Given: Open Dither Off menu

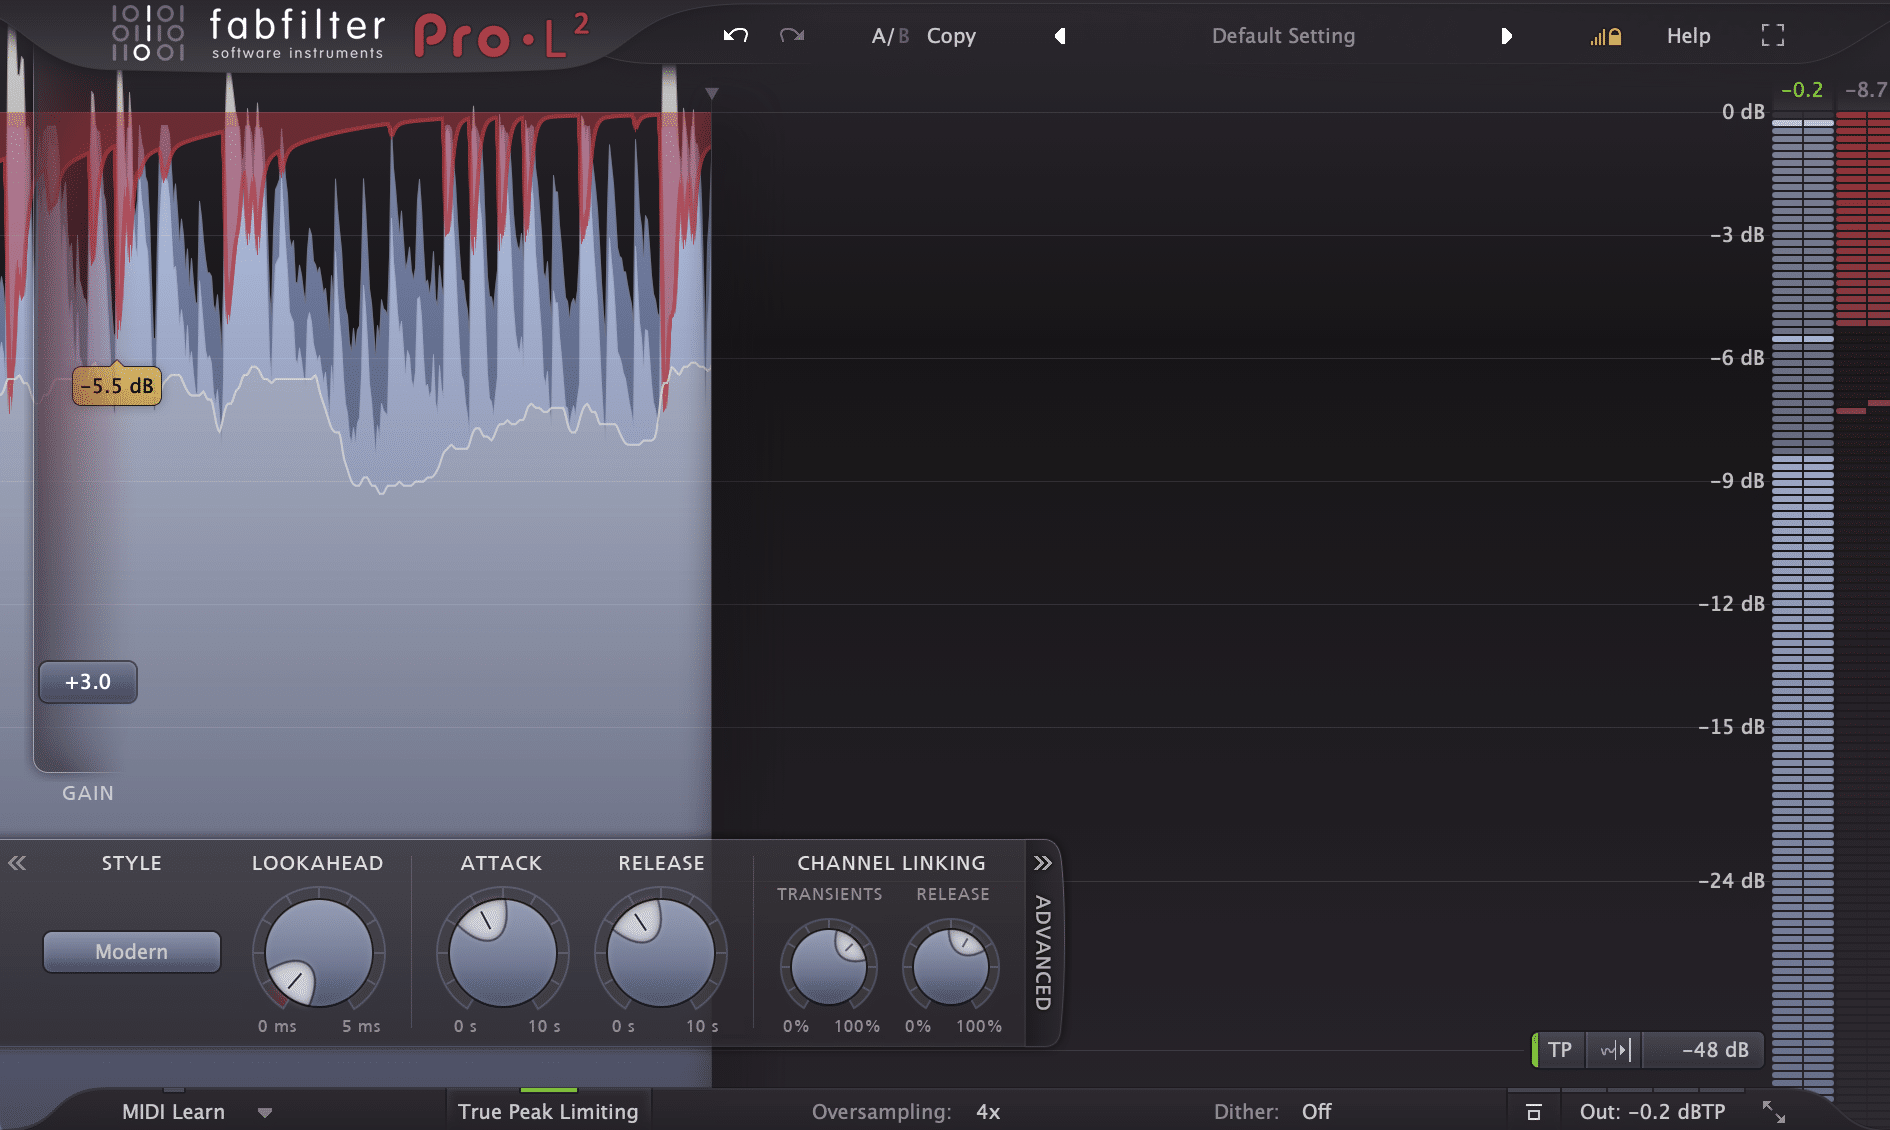Looking at the screenshot, I should click(x=1272, y=1112).
